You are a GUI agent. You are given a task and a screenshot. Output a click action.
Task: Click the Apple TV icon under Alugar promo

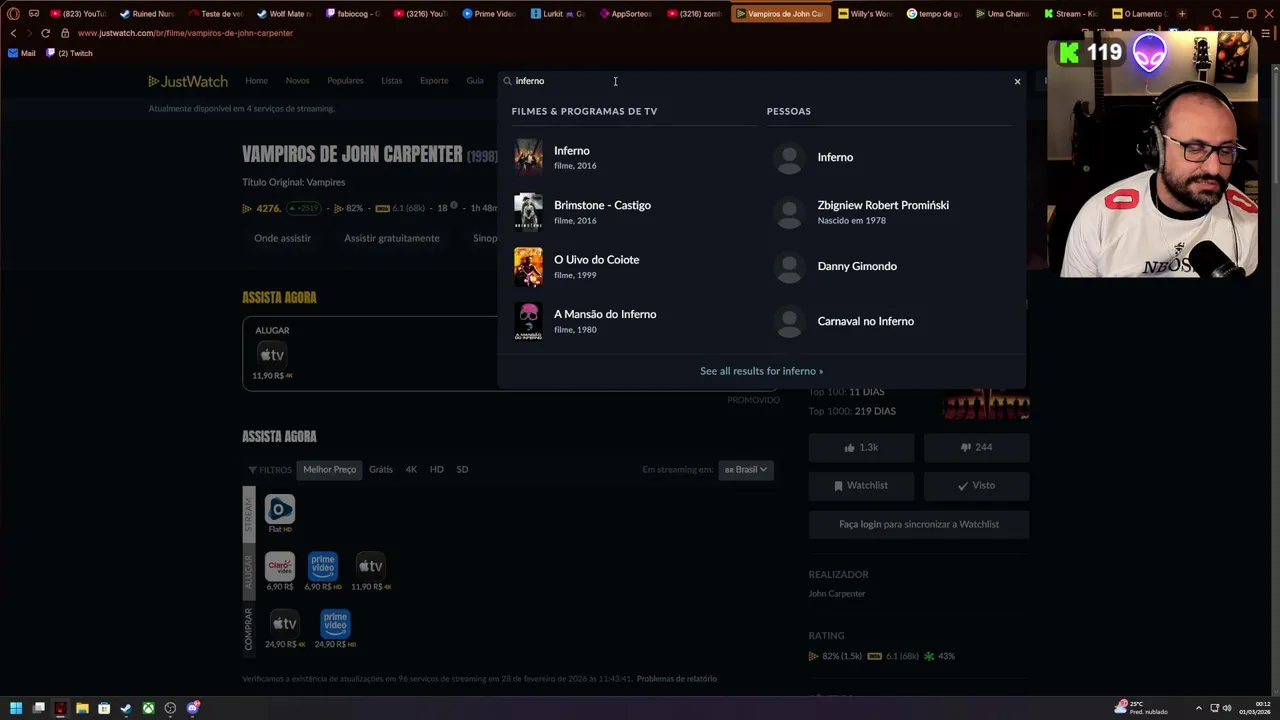click(x=272, y=355)
